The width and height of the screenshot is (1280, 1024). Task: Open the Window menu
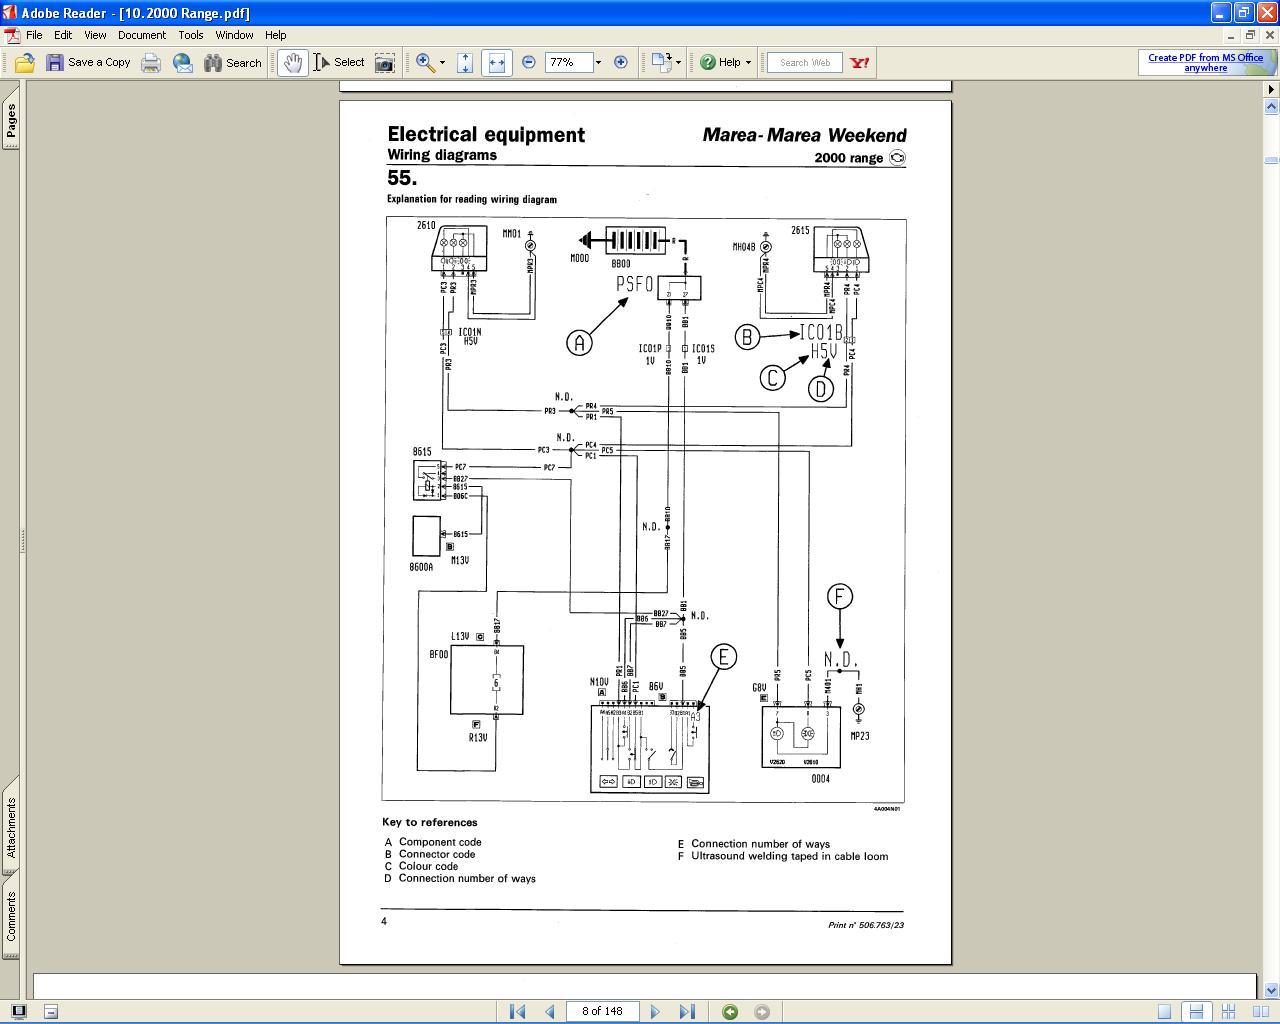(234, 34)
